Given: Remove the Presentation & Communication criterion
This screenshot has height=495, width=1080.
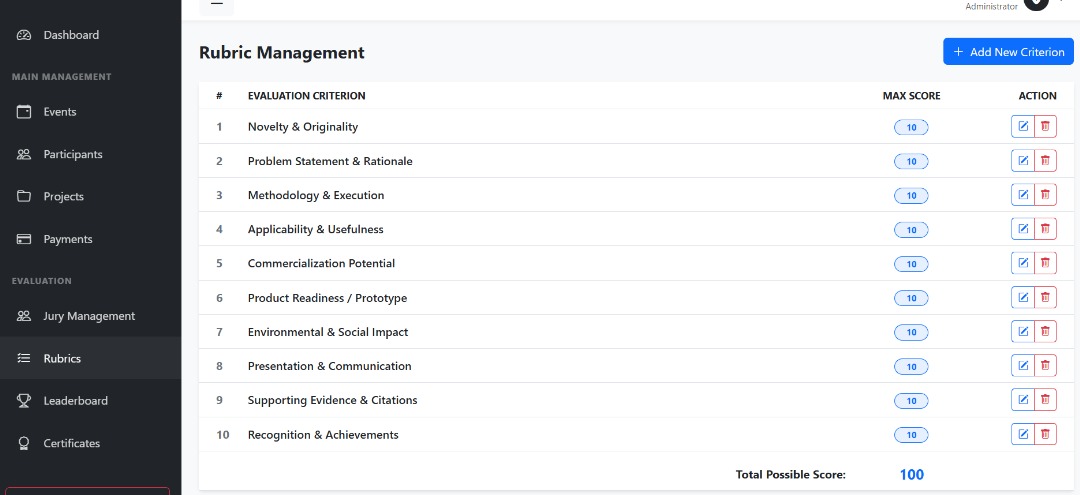Looking at the screenshot, I should (1045, 366).
